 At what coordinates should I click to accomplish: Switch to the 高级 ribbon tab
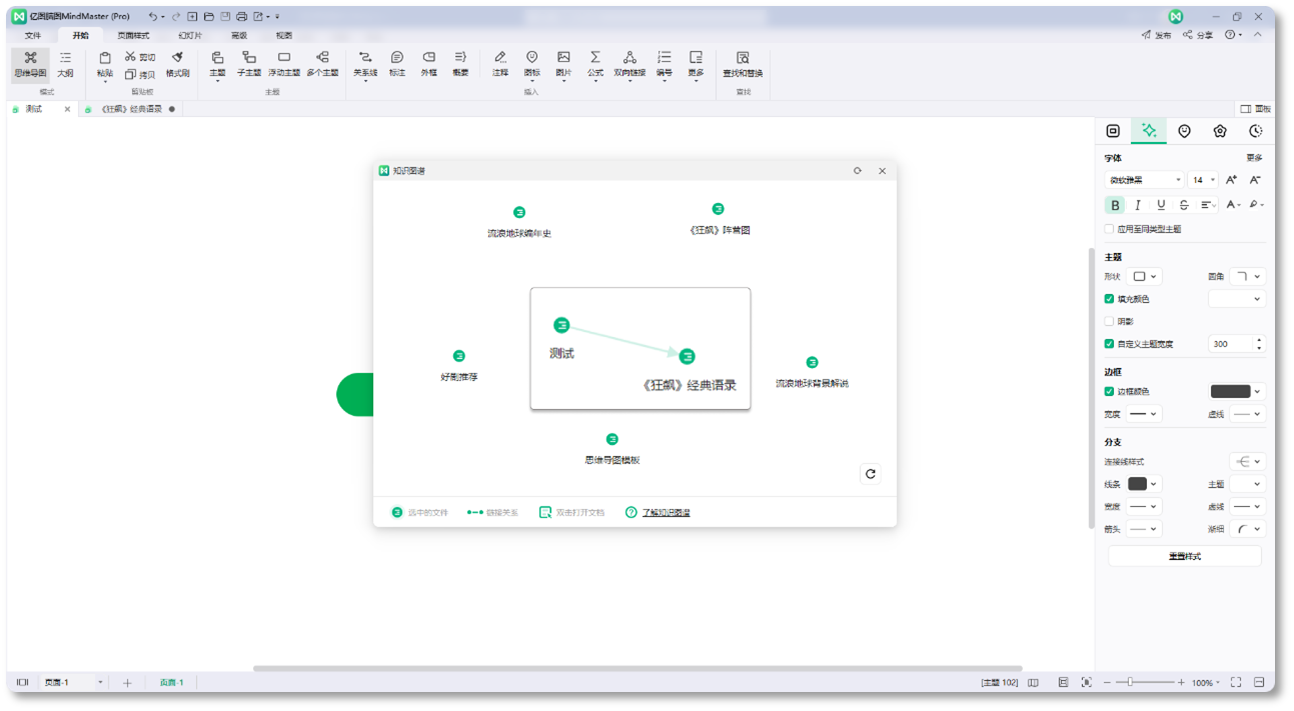(x=239, y=35)
